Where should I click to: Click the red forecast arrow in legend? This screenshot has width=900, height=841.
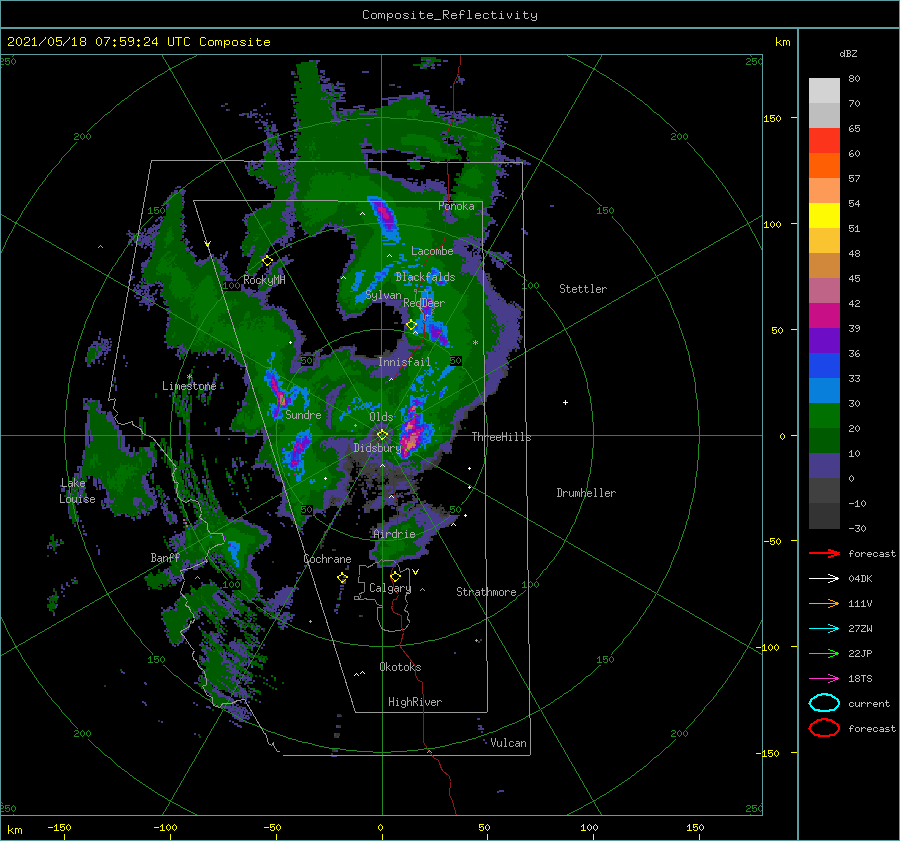(824, 553)
